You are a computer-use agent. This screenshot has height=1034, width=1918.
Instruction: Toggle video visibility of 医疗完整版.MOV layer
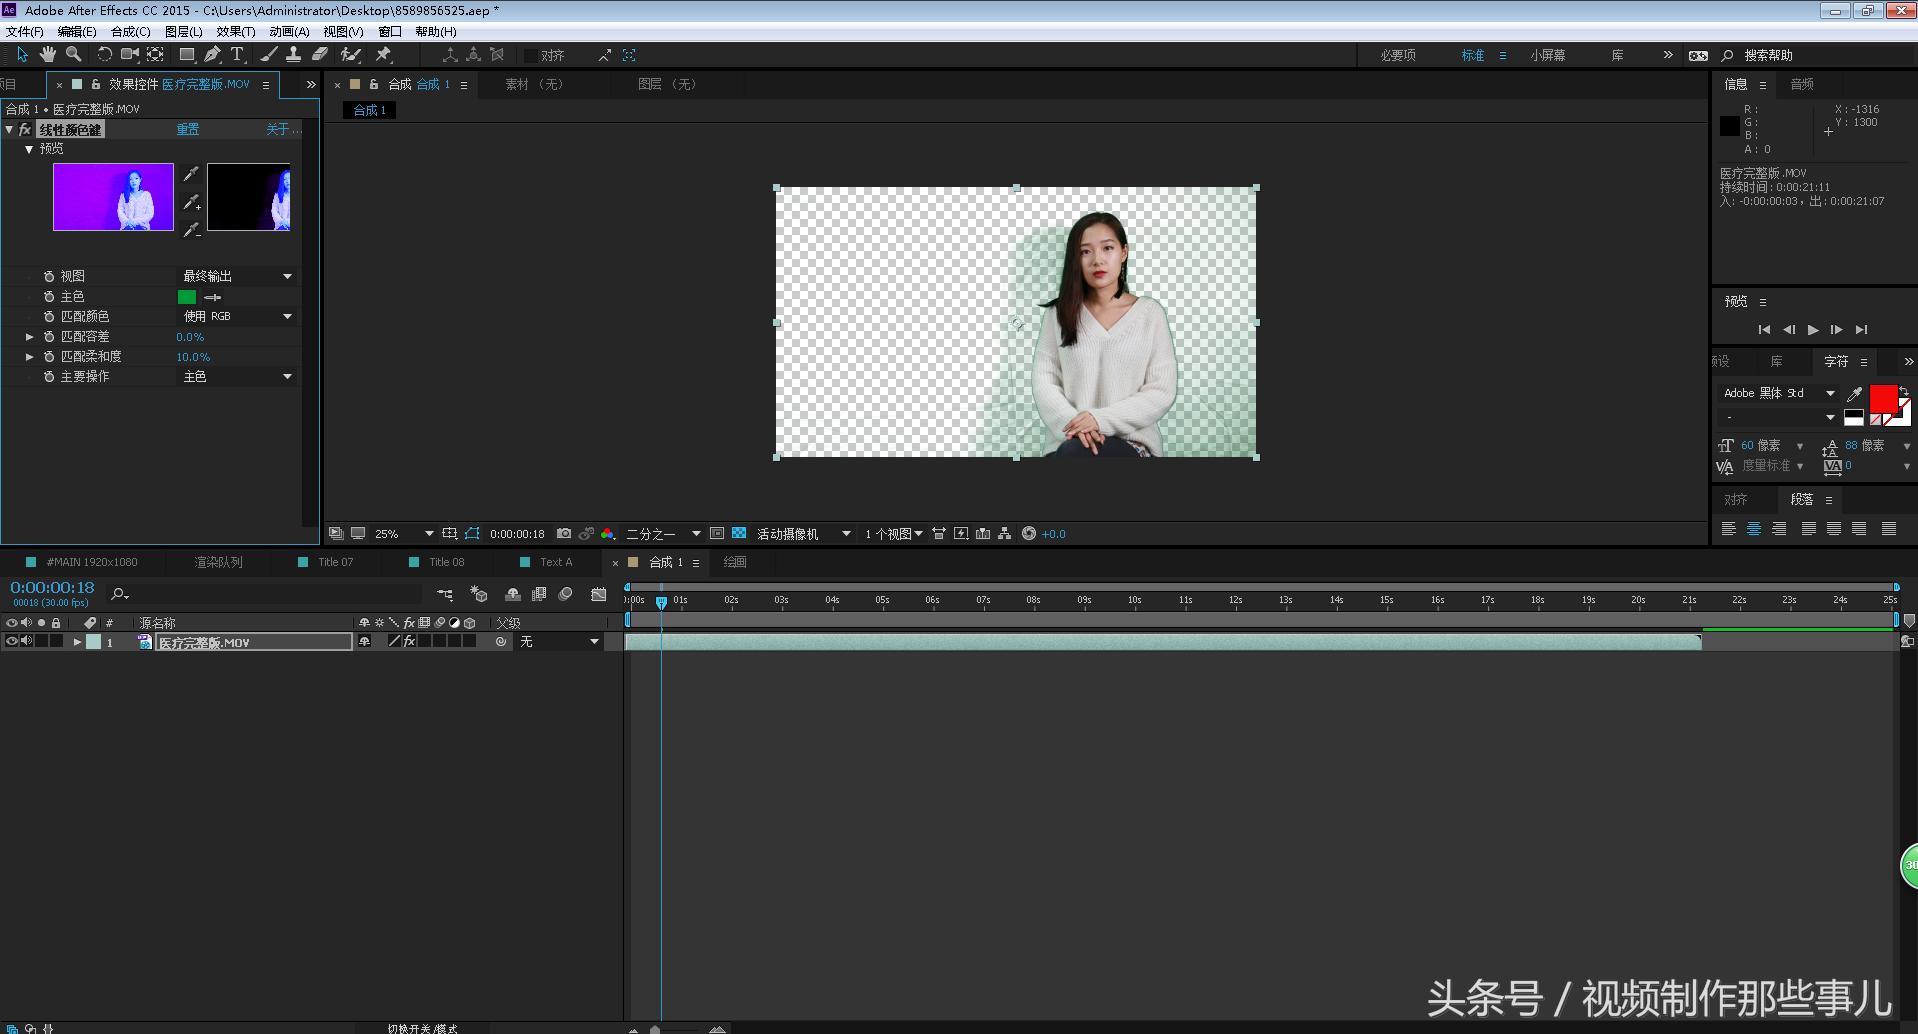[x=12, y=642]
